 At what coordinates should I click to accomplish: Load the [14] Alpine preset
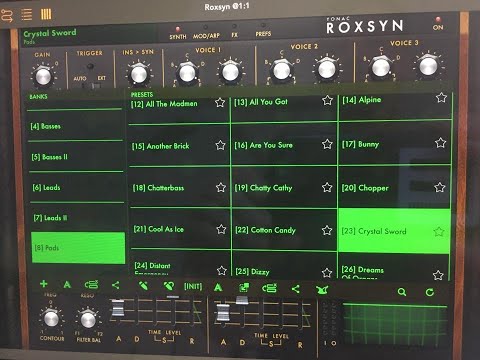[x=395, y=106]
